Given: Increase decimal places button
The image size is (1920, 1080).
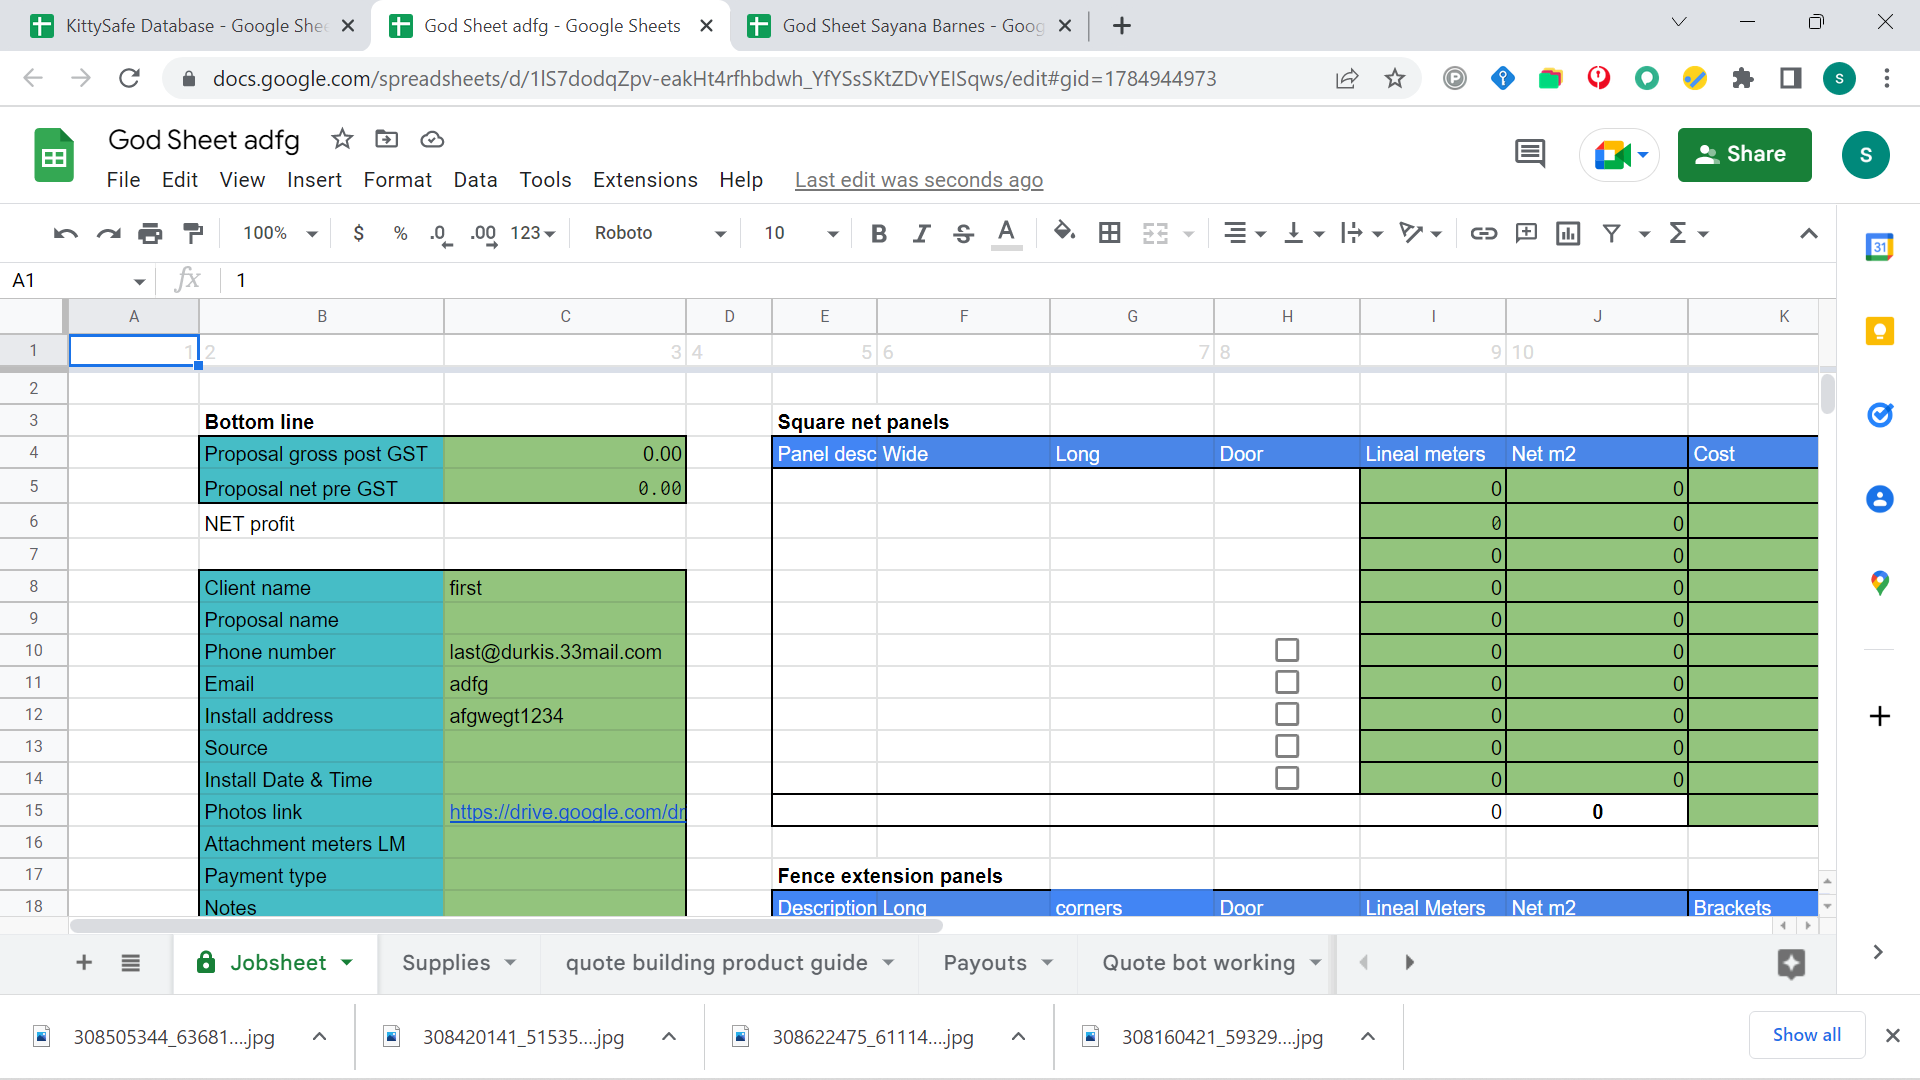Looking at the screenshot, I should [484, 234].
